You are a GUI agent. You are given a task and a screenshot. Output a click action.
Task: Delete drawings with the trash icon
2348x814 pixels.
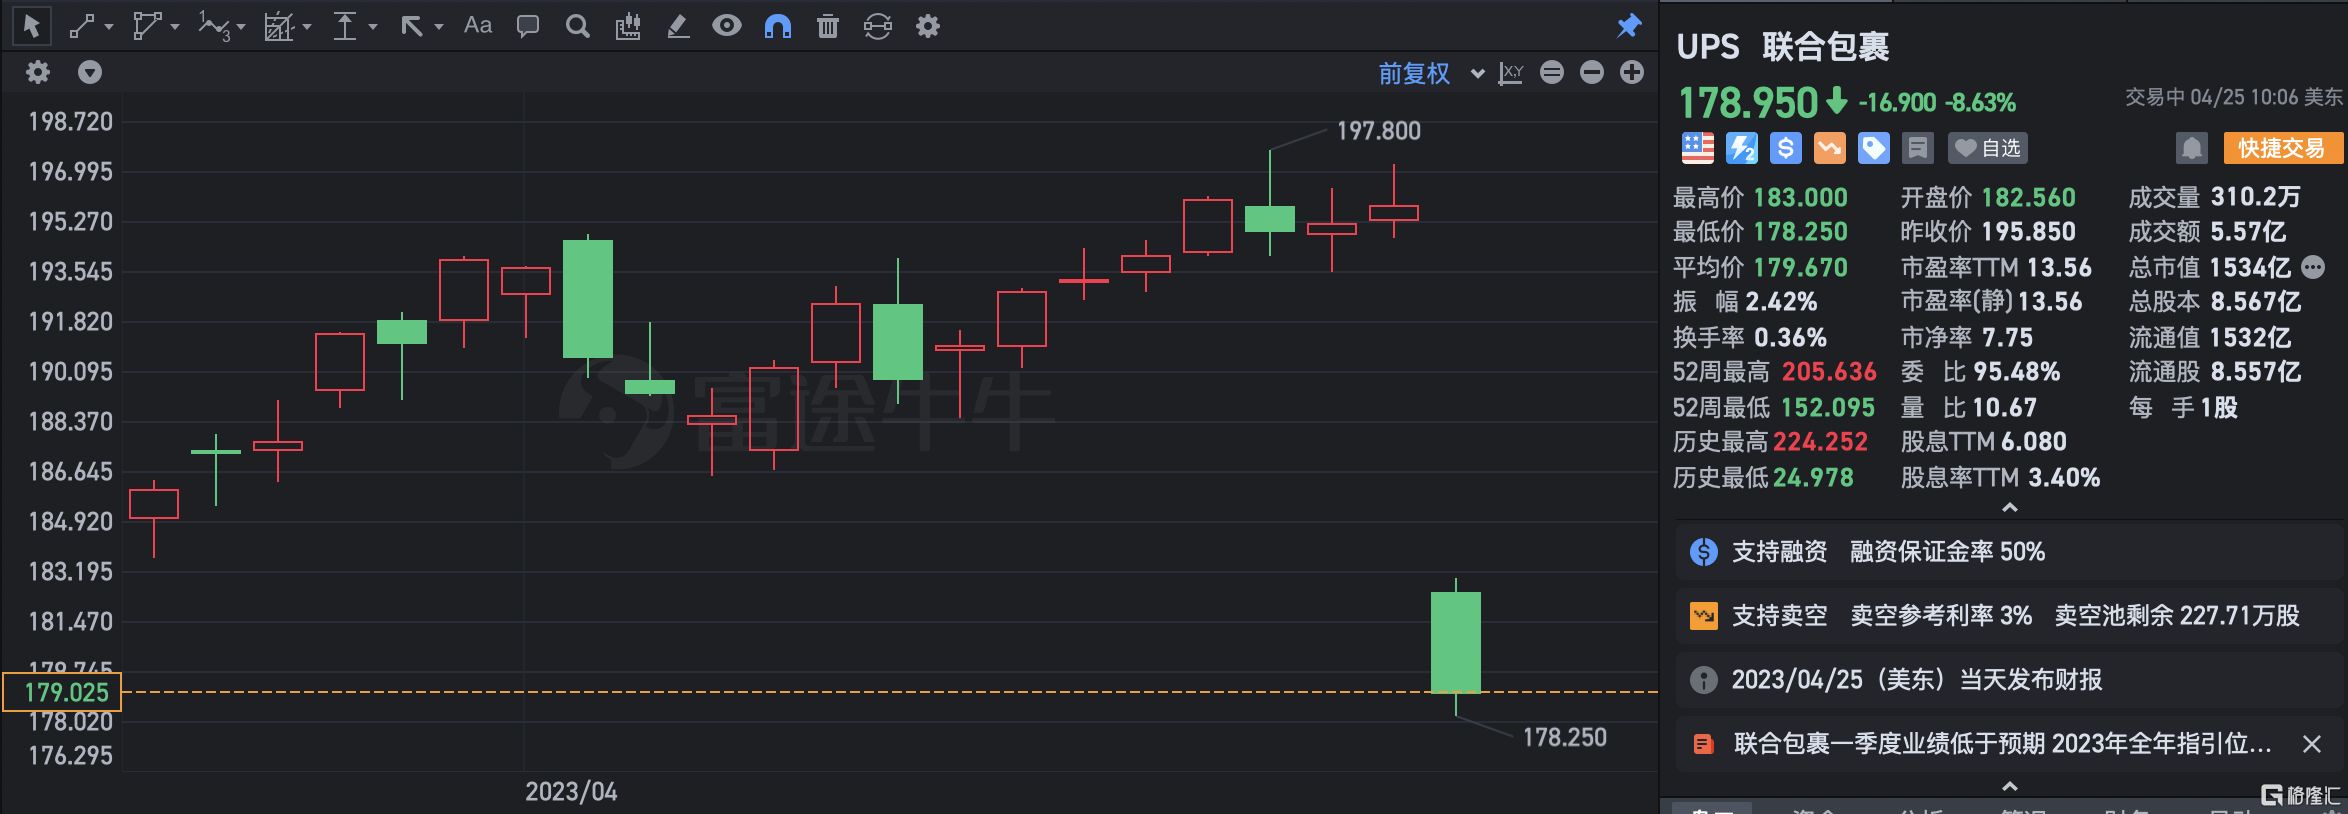click(x=828, y=26)
